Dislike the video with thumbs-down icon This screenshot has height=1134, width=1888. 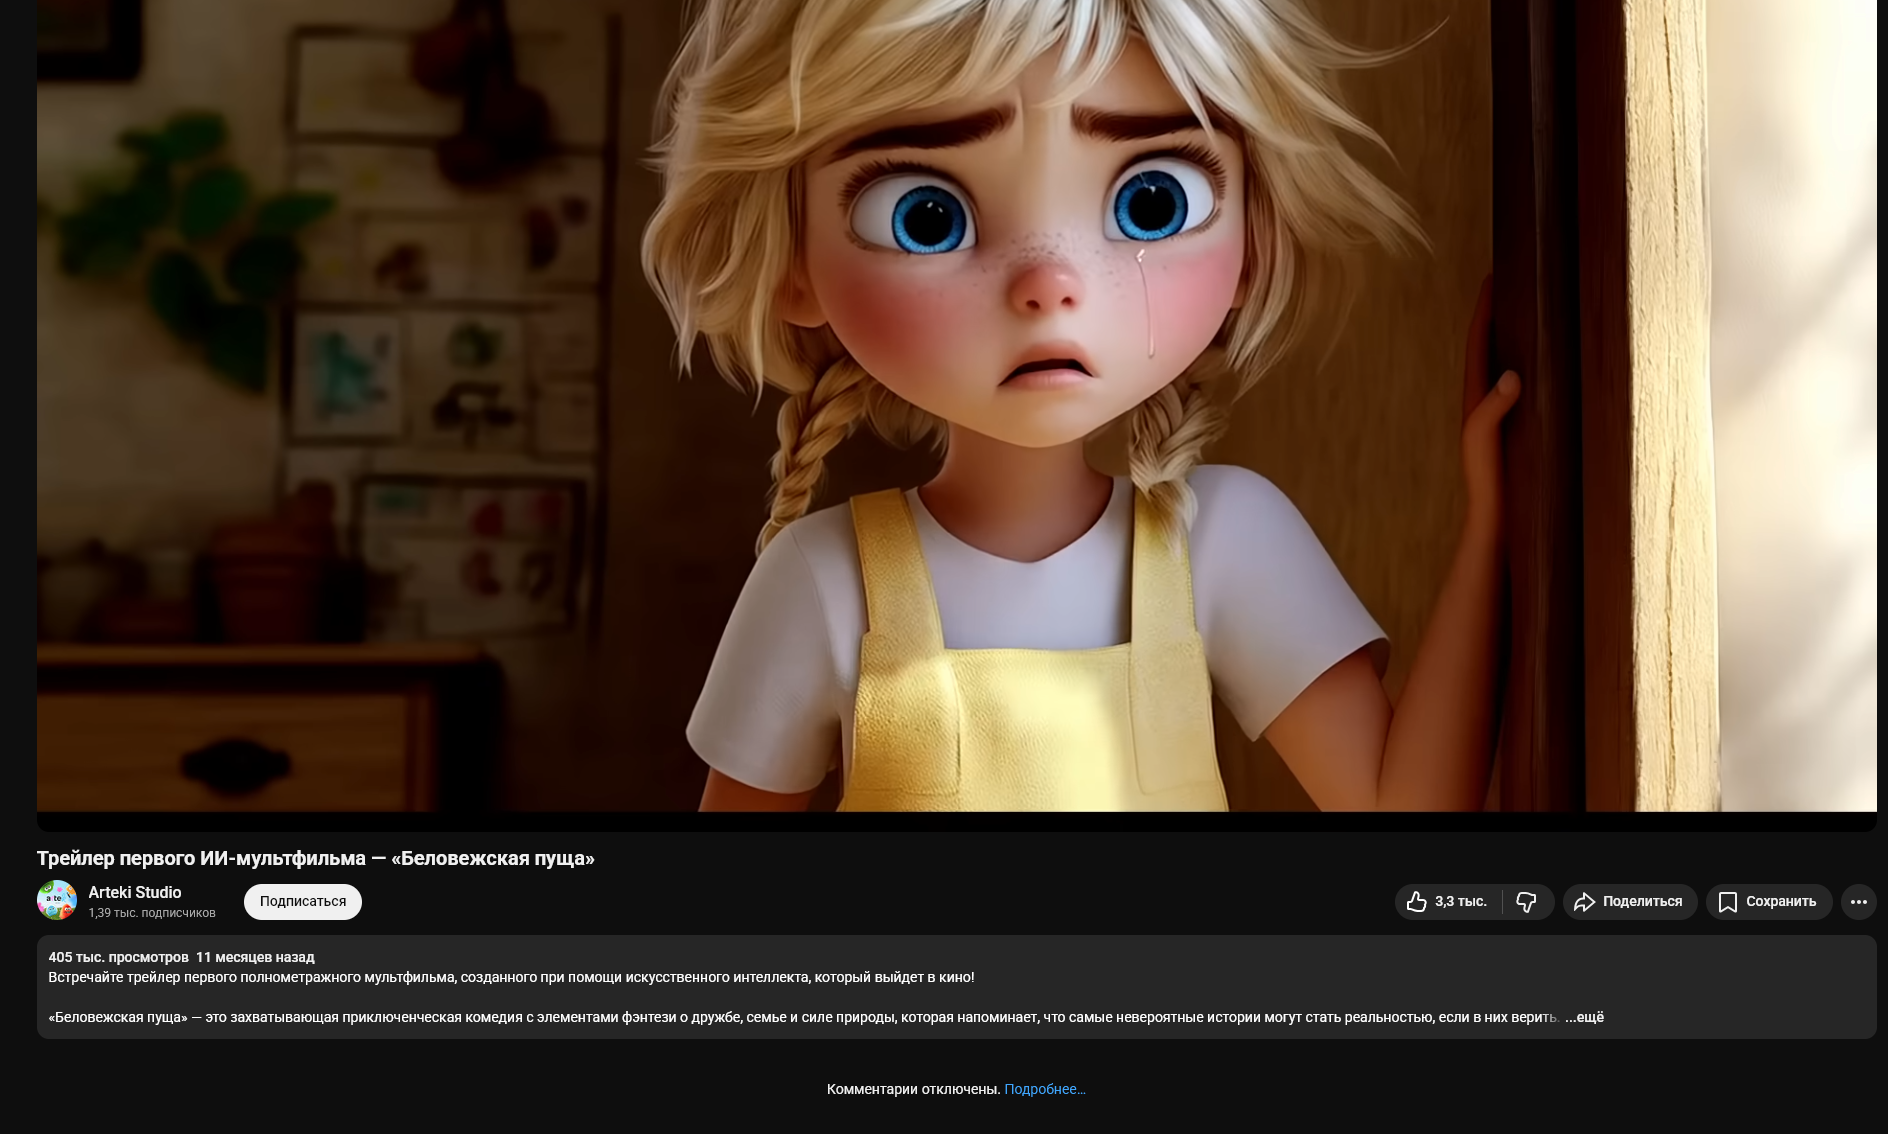coord(1527,902)
